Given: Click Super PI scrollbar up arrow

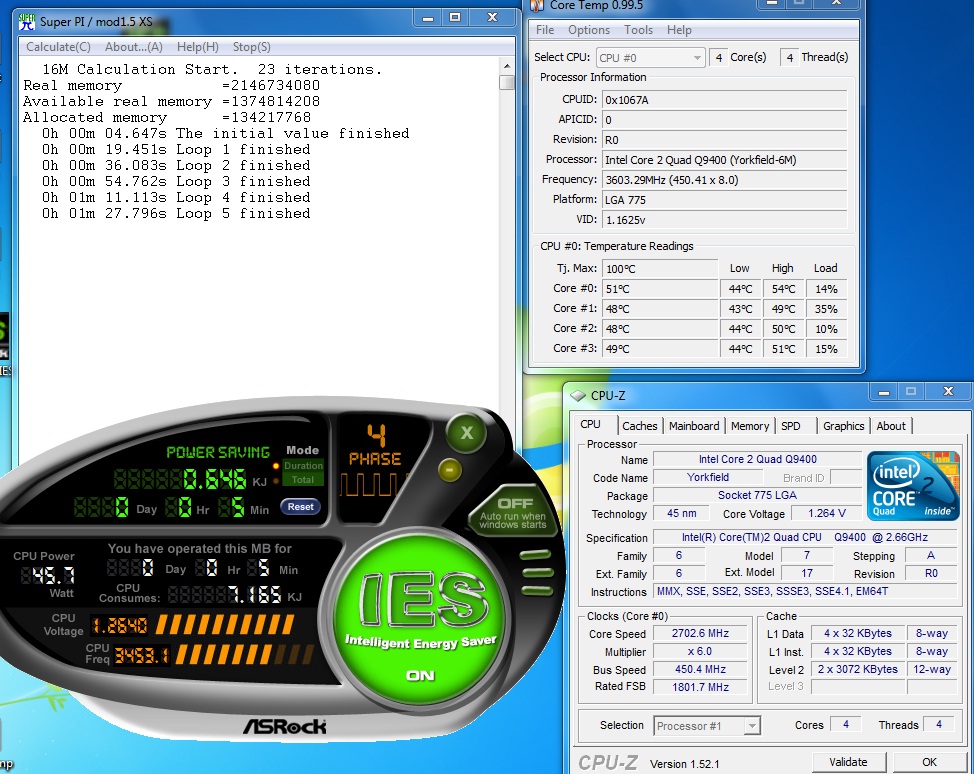Looking at the screenshot, I should [507, 66].
